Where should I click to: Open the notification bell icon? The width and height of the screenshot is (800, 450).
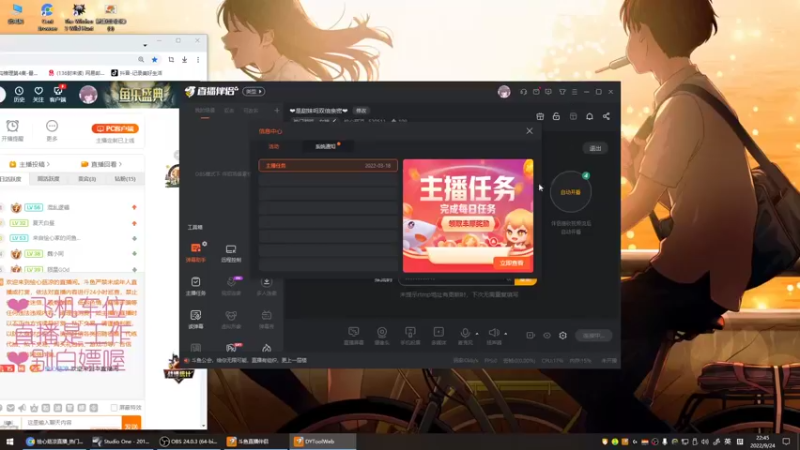(x=589, y=116)
